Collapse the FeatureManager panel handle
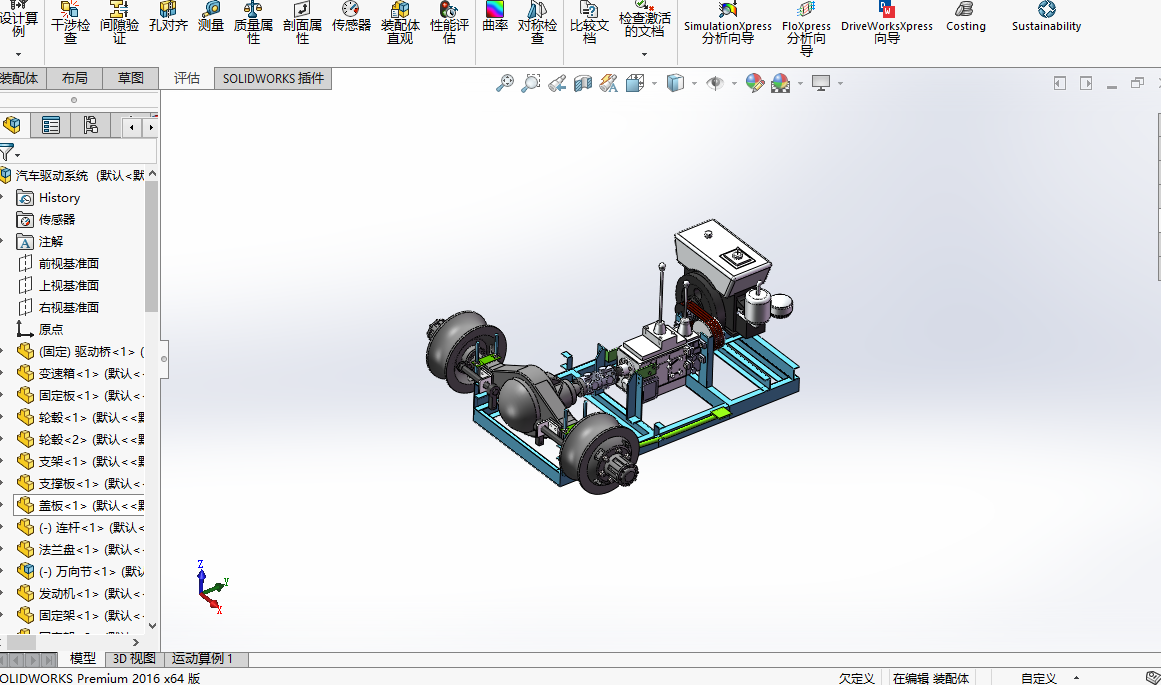 164,359
